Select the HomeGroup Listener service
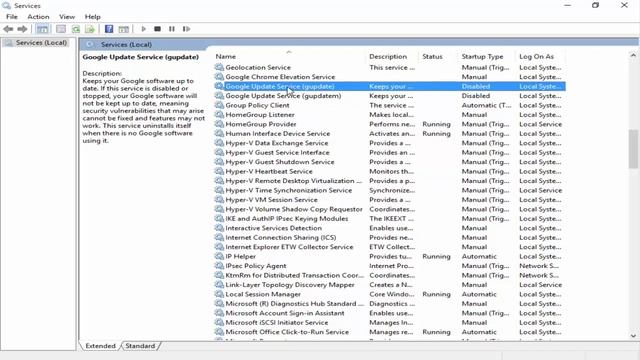The image size is (640, 360). tap(389, 115)
